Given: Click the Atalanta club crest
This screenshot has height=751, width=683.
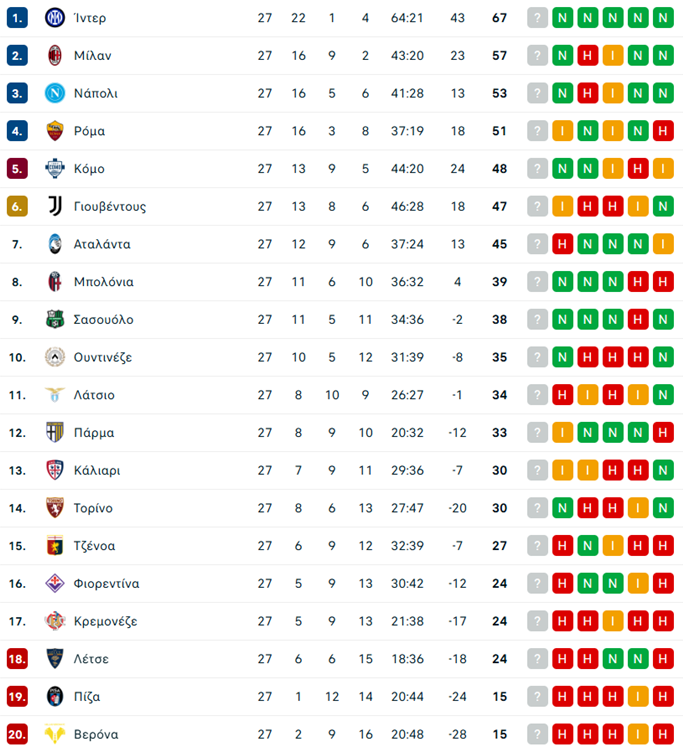Looking at the screenshot, I should pyautogui.click(x=54, y=244).
